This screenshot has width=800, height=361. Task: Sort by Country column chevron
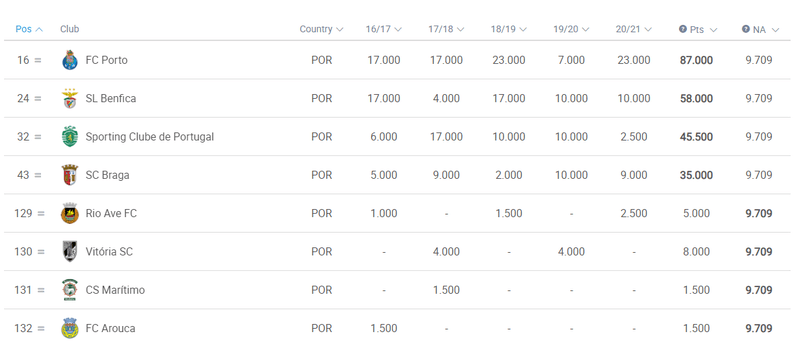(340, 30)
